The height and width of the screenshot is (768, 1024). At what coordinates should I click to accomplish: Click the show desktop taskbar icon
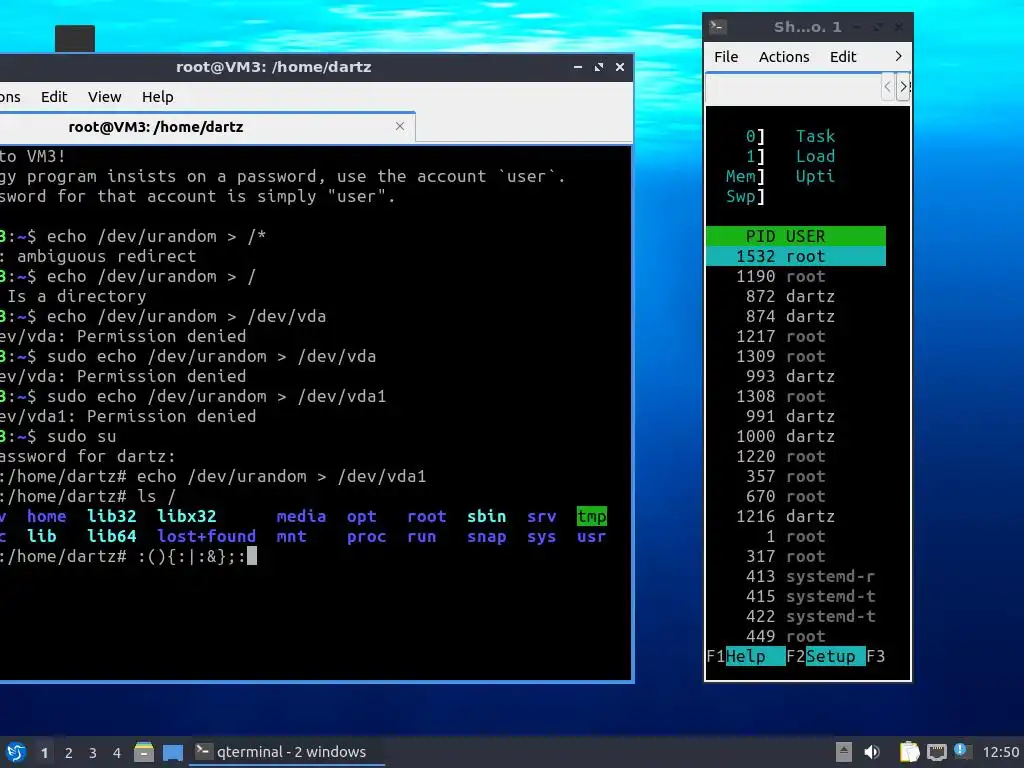coord(173,752)
